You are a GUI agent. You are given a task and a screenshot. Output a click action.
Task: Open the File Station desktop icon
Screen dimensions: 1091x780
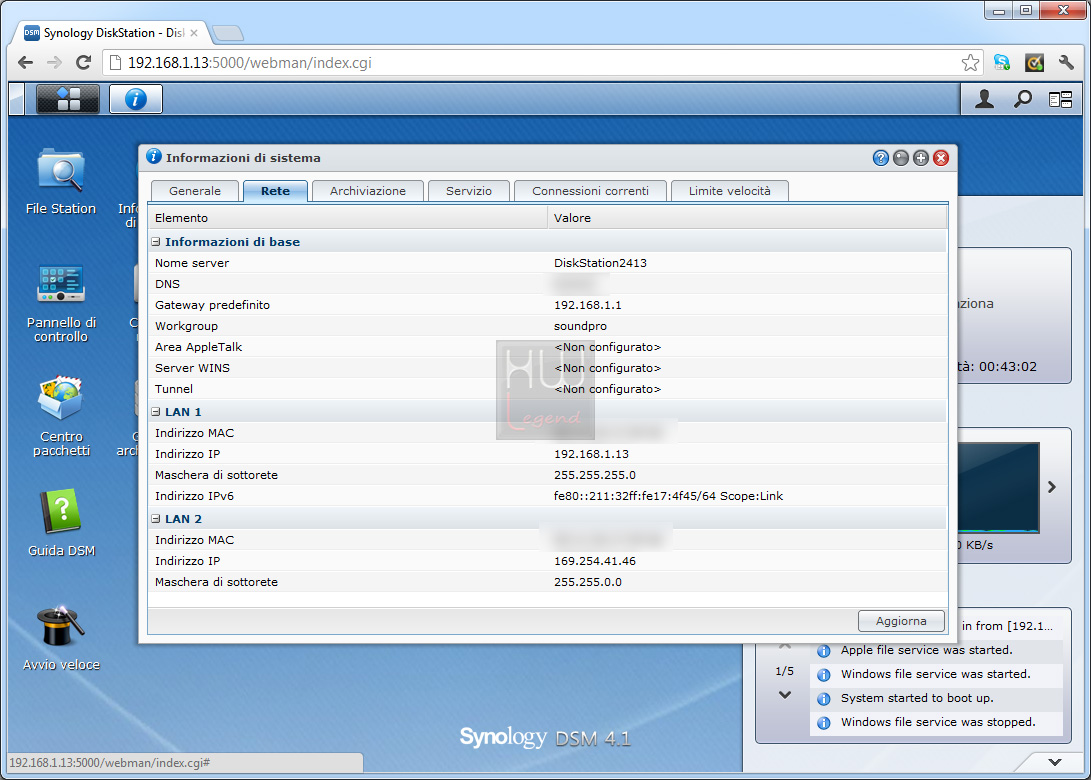pyautogui.click(x=61, y=182)
